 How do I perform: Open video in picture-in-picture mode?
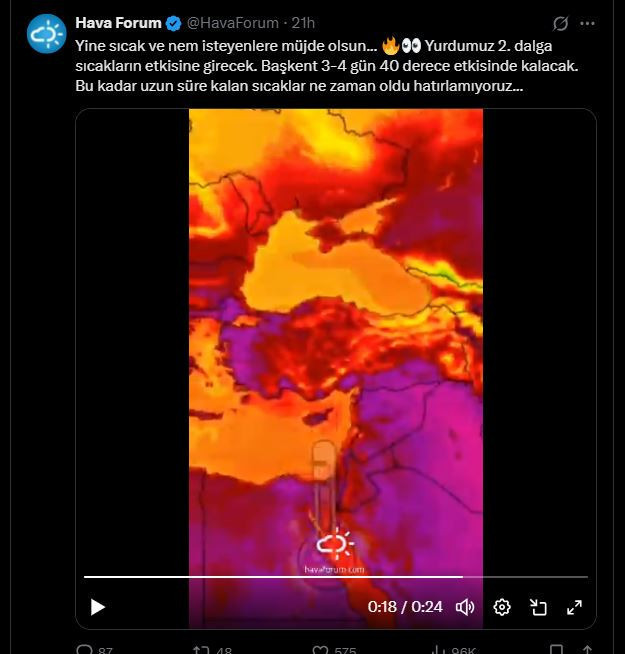click(x=538, y=607)
